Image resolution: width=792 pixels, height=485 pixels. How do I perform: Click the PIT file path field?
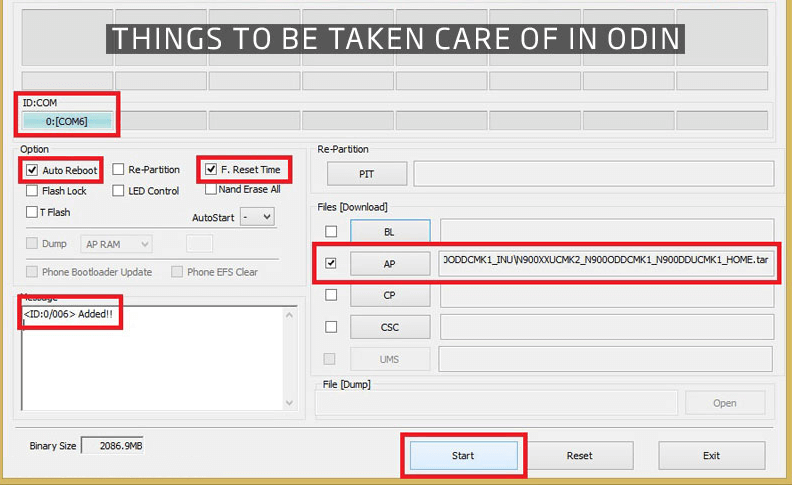coord(593,174)
